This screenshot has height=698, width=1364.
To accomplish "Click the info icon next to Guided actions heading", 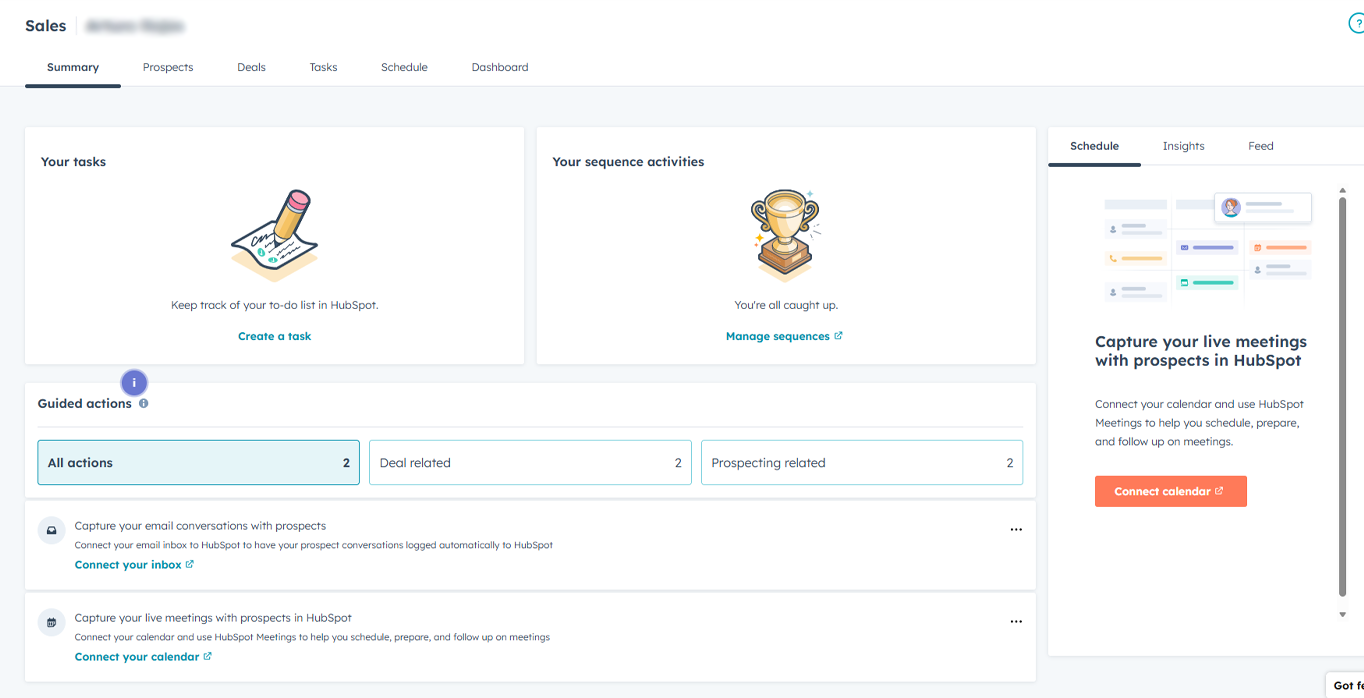I will (x=143, y=403).
